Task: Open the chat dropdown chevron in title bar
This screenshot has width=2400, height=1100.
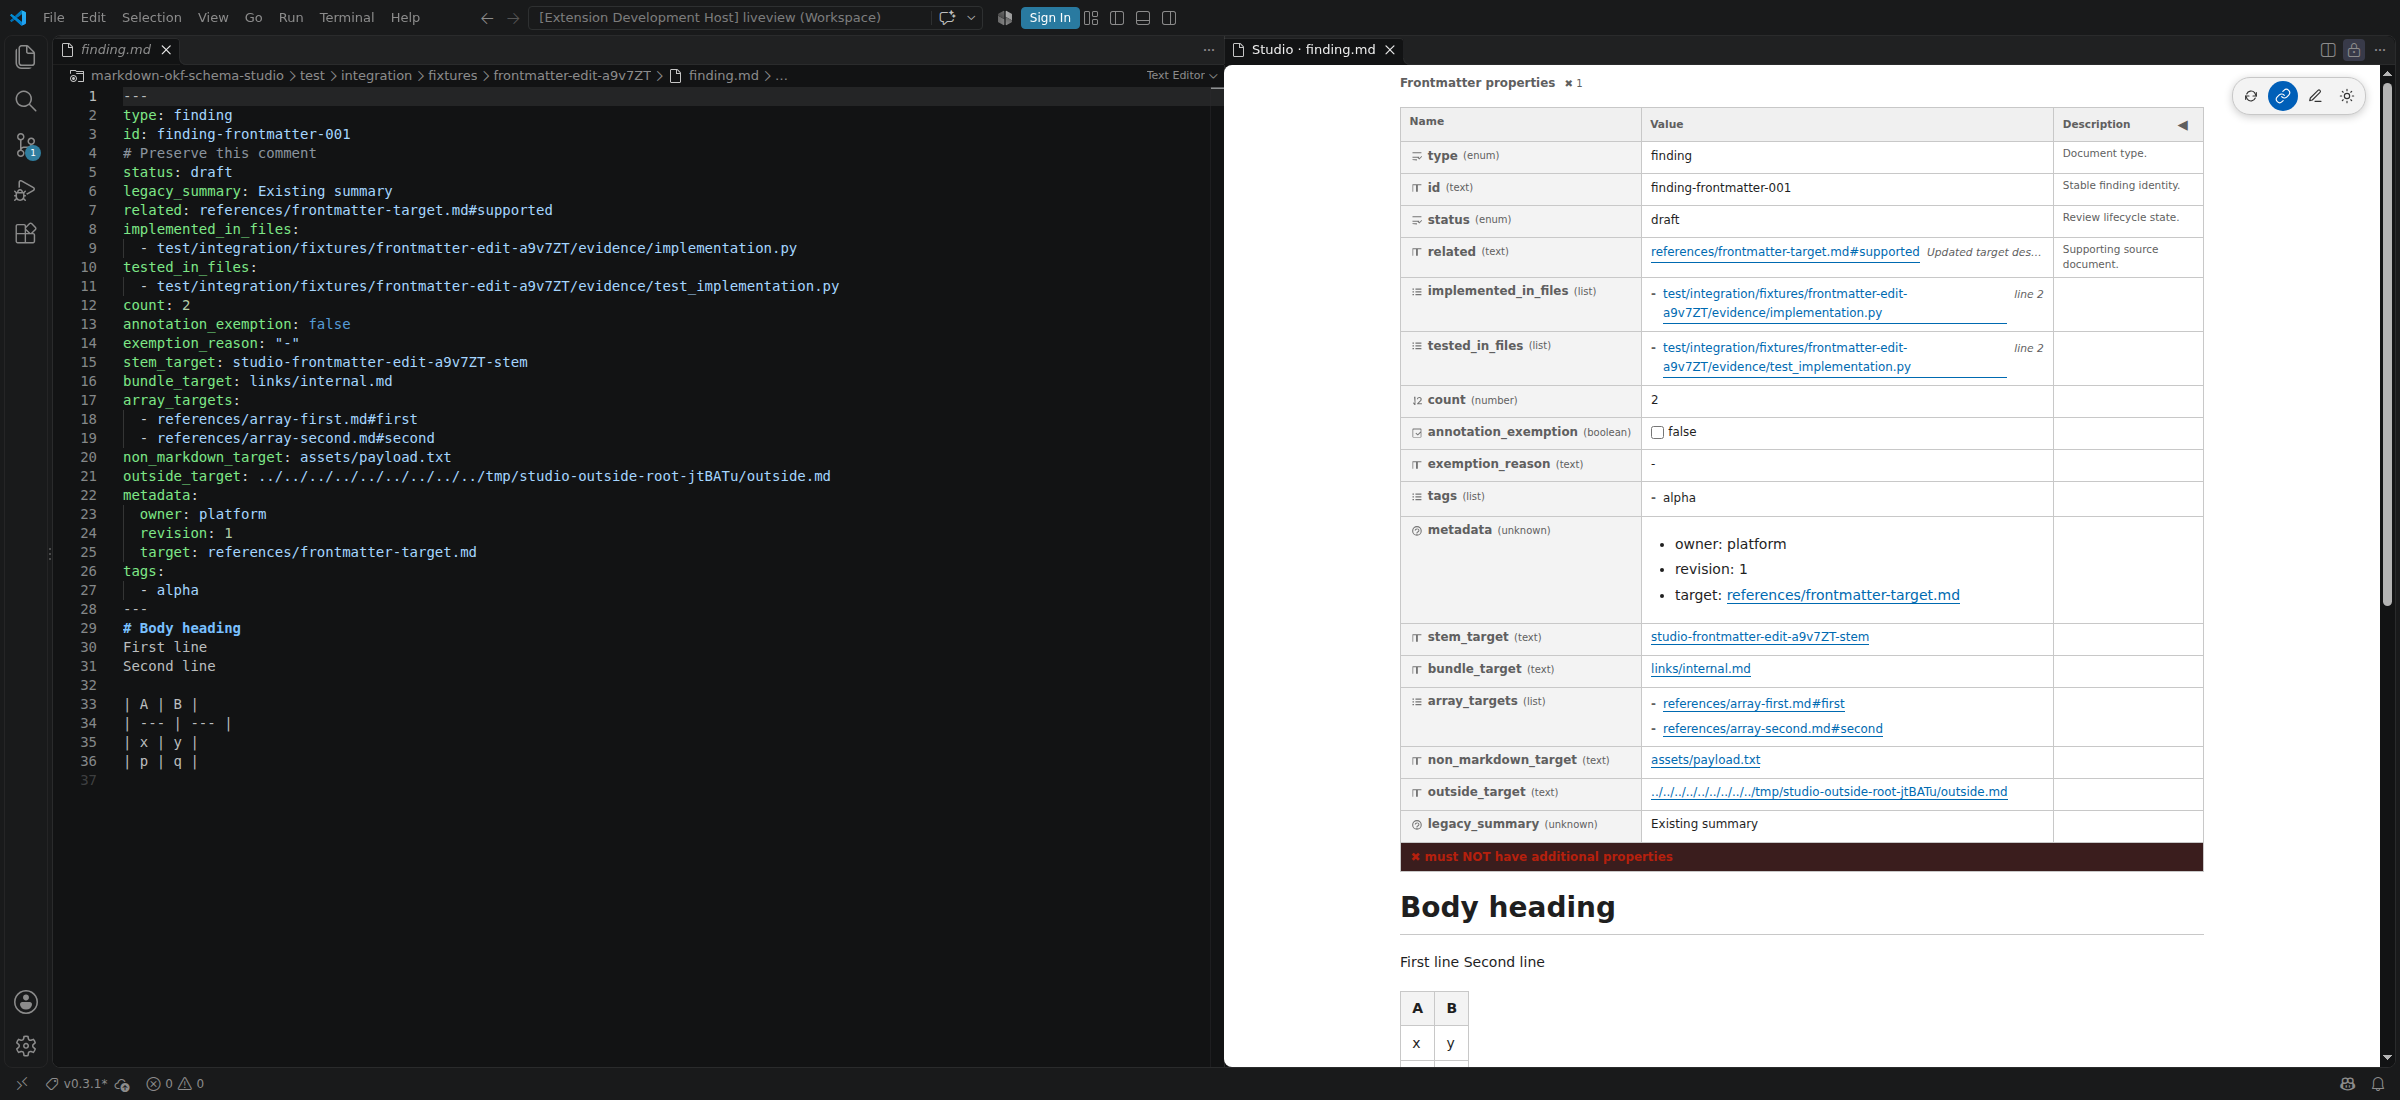Action: pos(971,17)
